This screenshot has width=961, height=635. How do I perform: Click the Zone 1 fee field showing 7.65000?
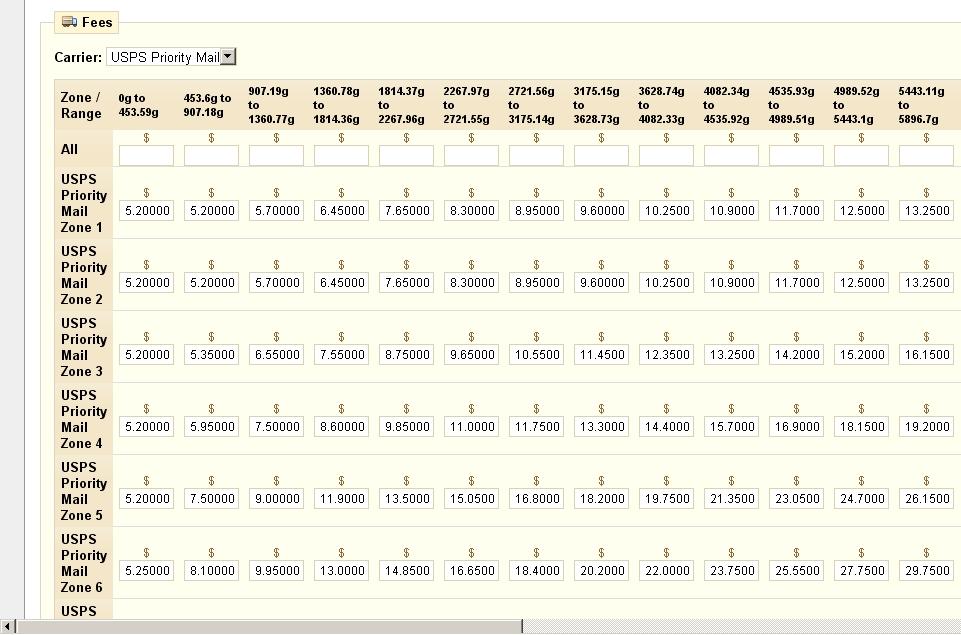tap(406, 211)
